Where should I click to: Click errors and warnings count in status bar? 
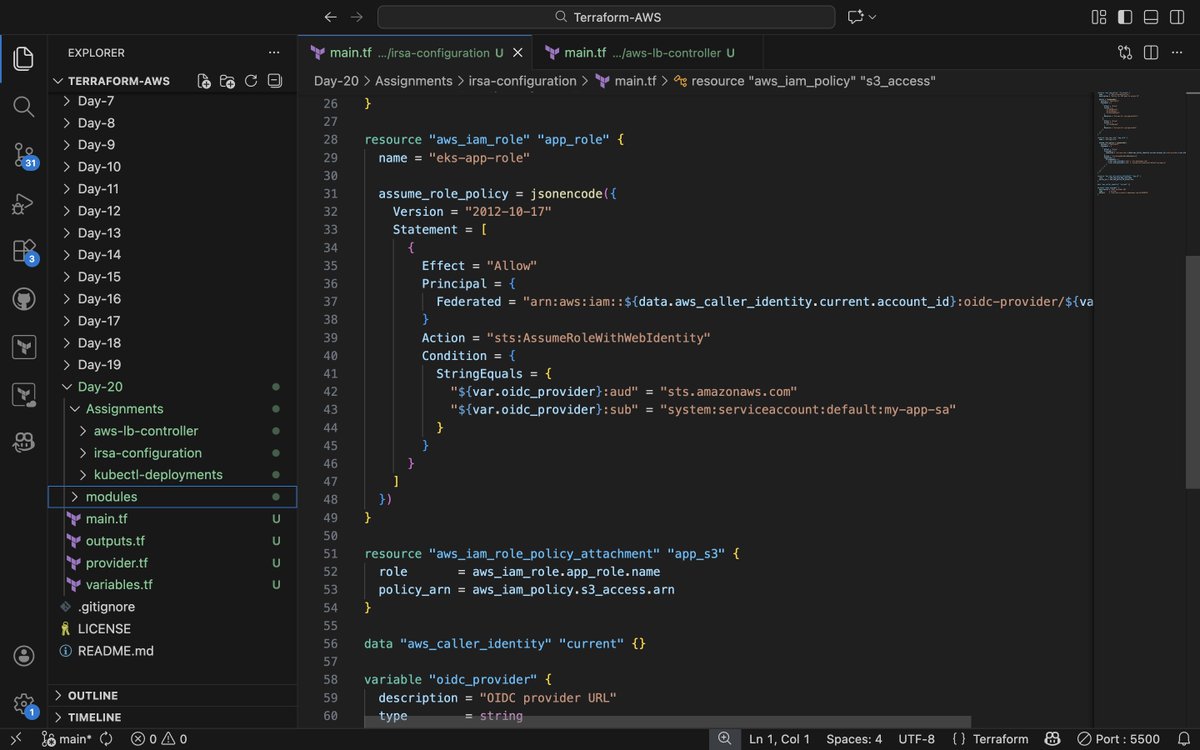(x=158, y=739)
